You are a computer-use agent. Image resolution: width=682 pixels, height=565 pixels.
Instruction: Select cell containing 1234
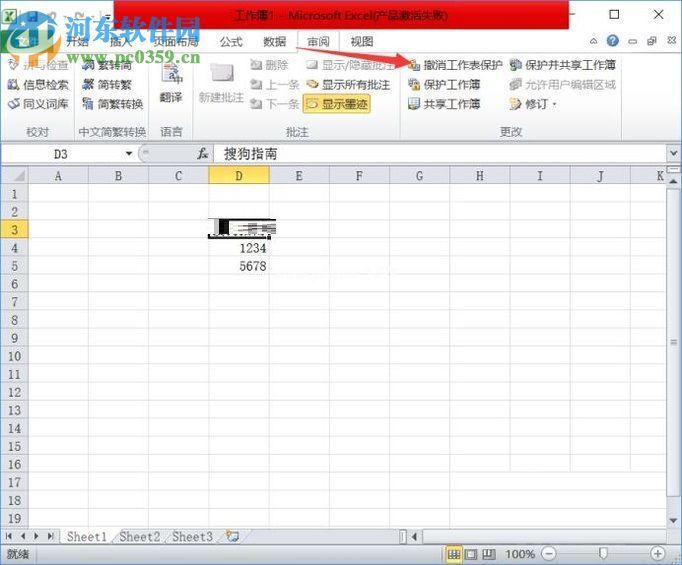[x=239, y=248]
